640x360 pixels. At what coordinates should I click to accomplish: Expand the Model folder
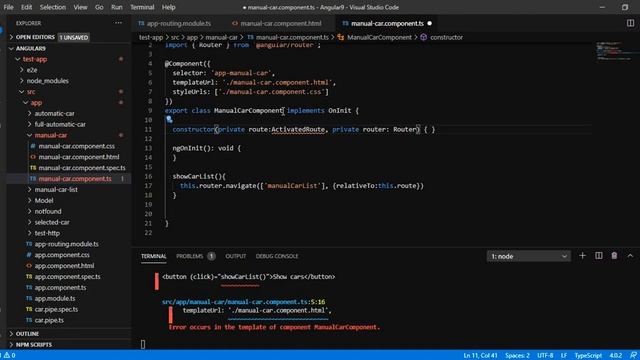[x=44, y=200]
